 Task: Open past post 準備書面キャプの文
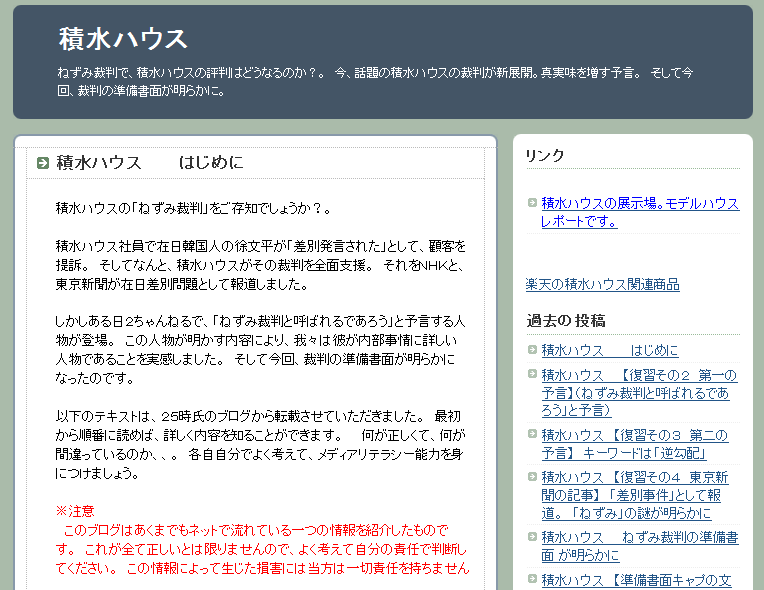click(636, 580)
